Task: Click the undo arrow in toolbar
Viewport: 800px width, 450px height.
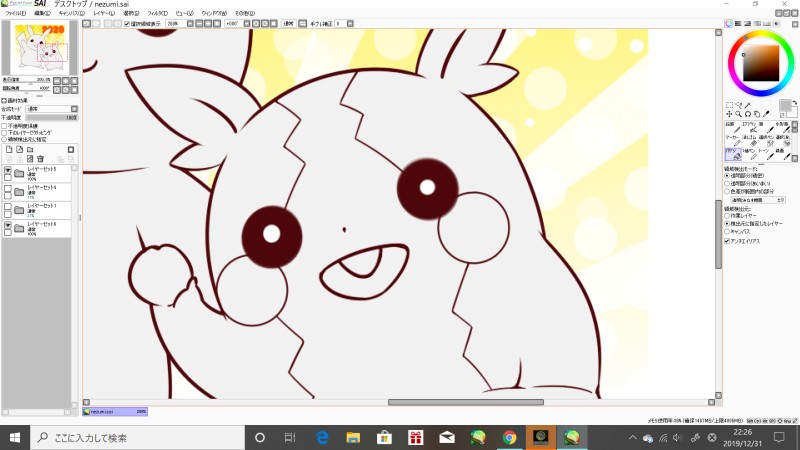Action: click(86, 23)
